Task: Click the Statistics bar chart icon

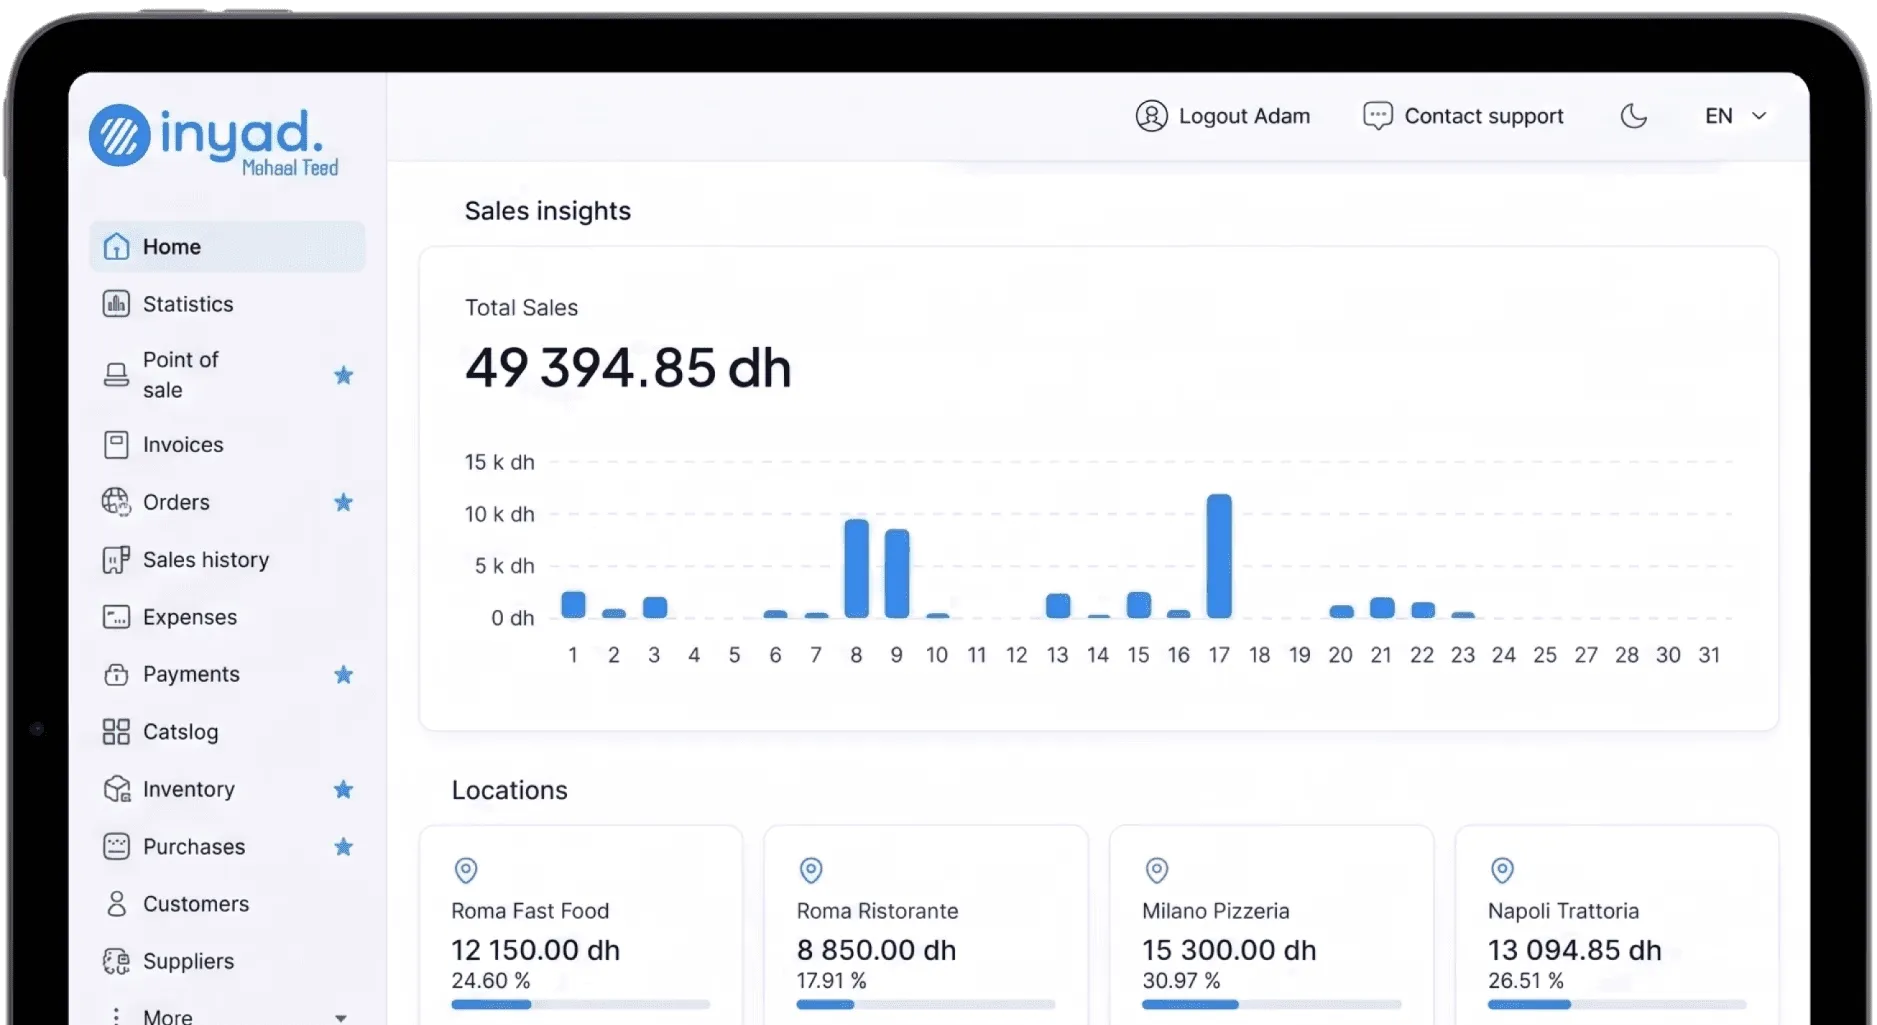Action: click(x=116, y=304)
